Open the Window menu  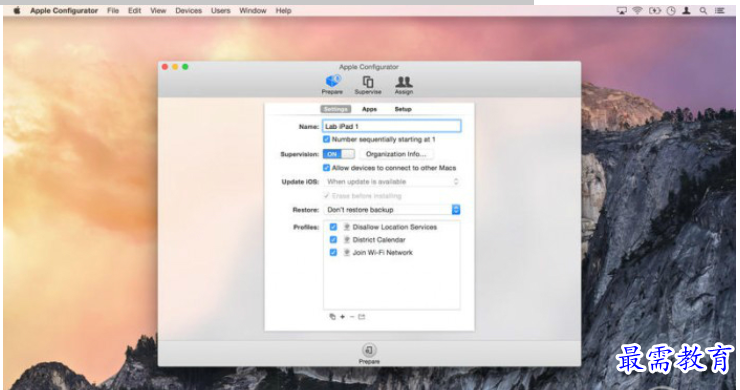pyautogui.click(x=252, y=10)
